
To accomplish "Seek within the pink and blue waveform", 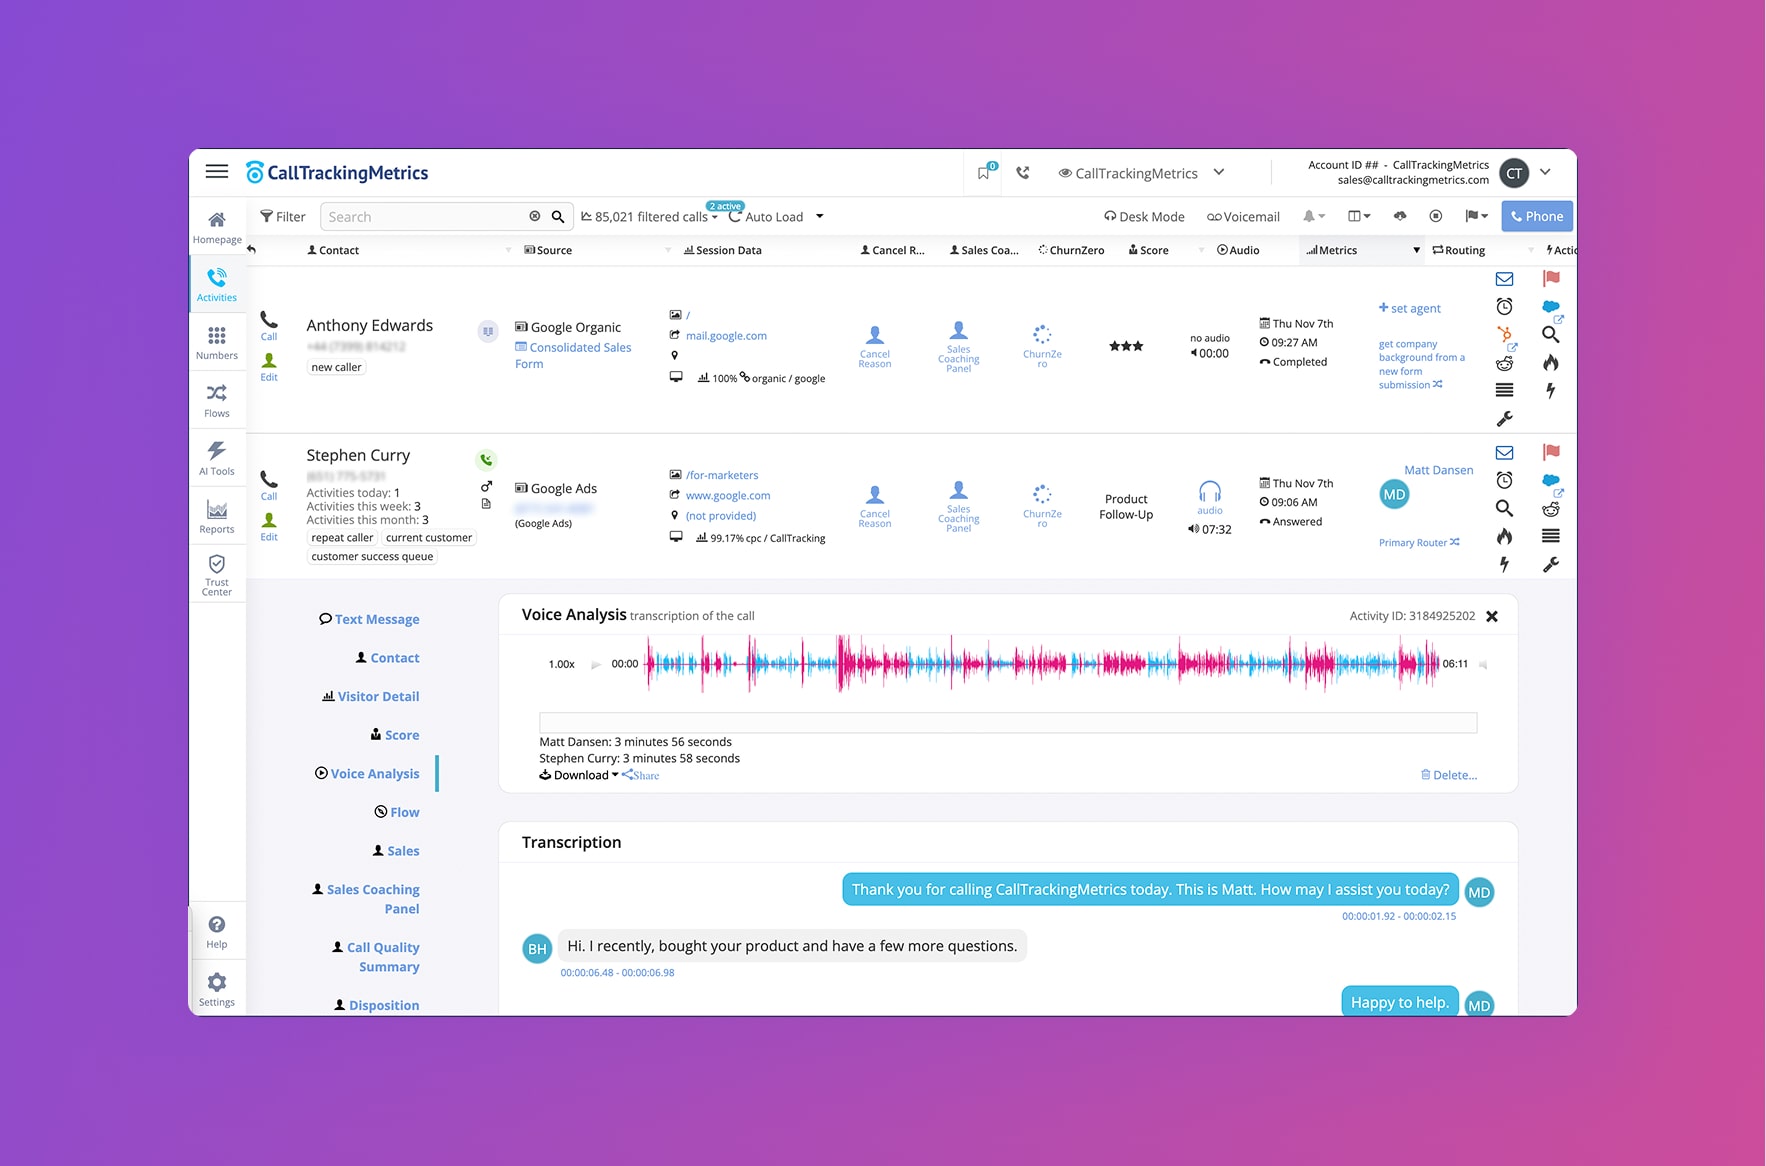I will tap(1042, 663).
